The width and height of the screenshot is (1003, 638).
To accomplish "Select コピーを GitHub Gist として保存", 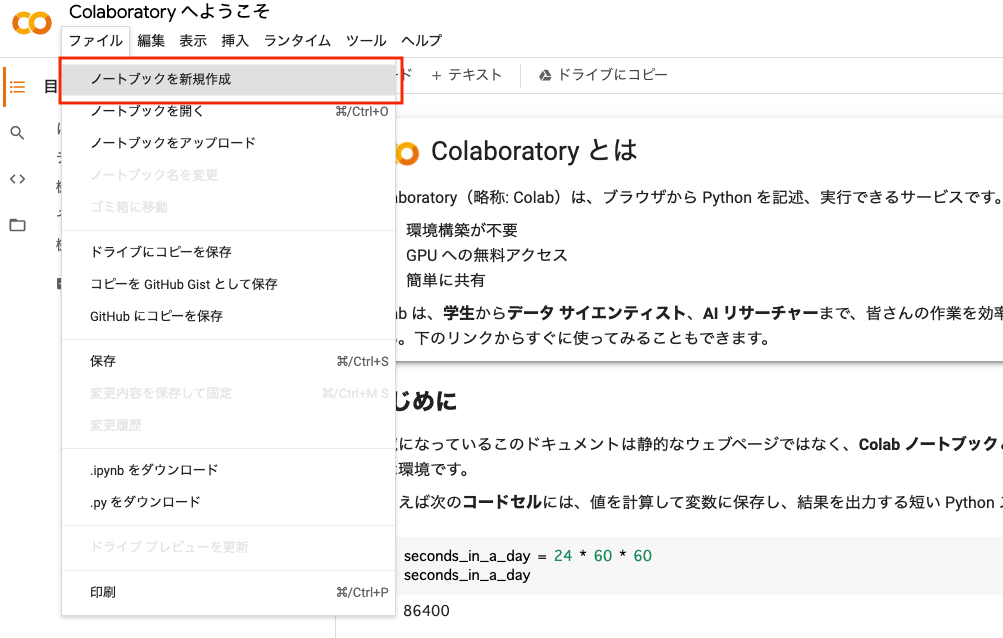I will pyautogui.click(x=228, y=284).
